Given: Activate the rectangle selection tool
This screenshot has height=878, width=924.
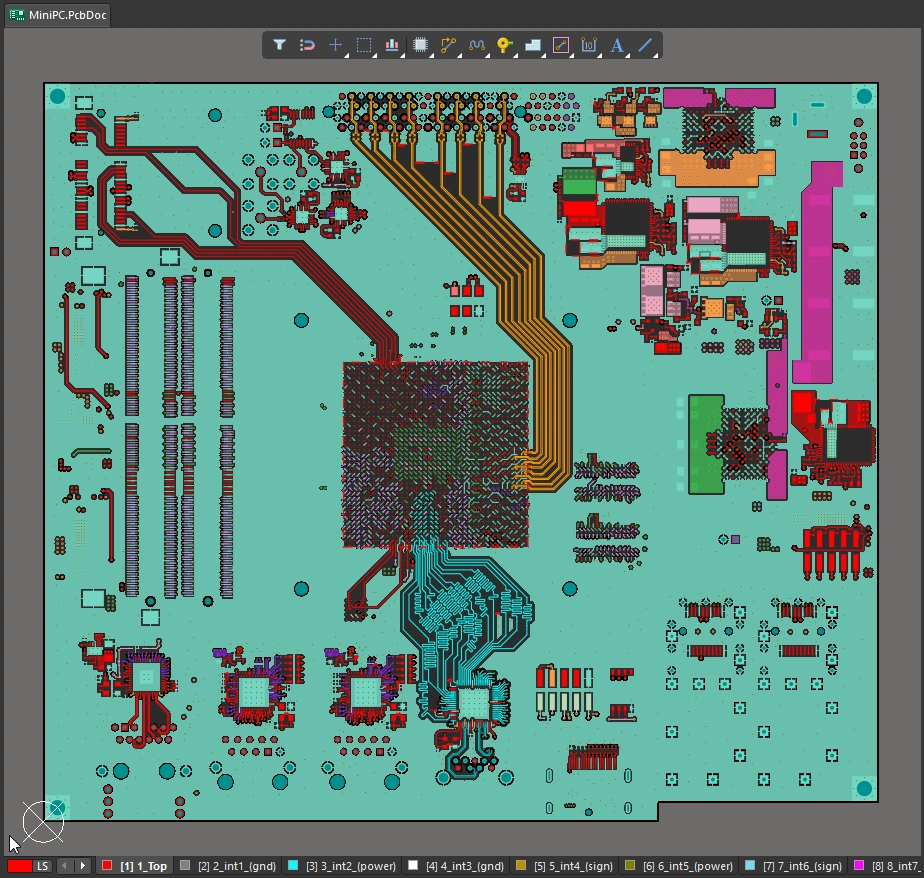Looking at the screenshot, I should [x=364, y=45].
